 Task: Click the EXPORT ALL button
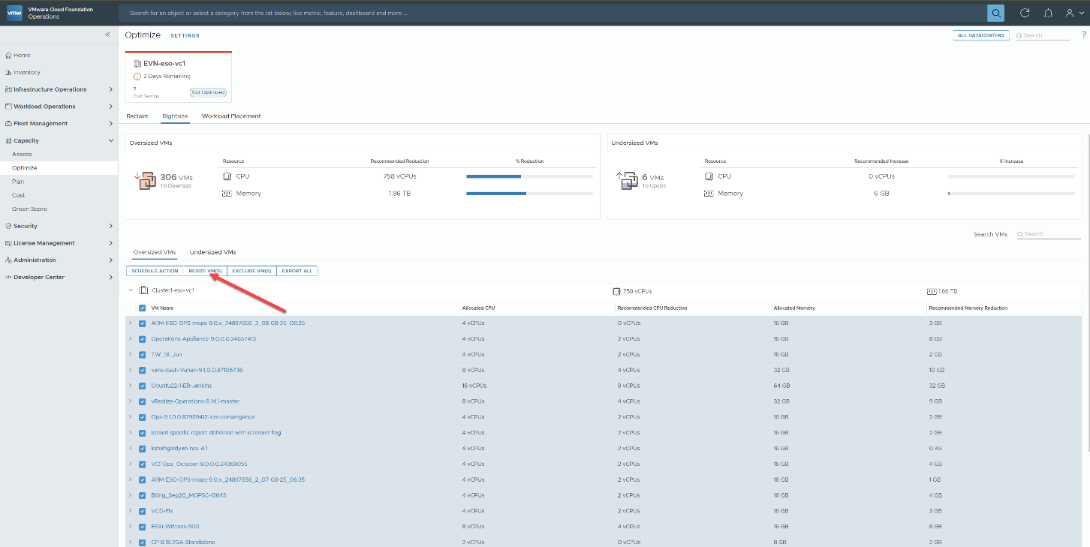coord(297,271)
